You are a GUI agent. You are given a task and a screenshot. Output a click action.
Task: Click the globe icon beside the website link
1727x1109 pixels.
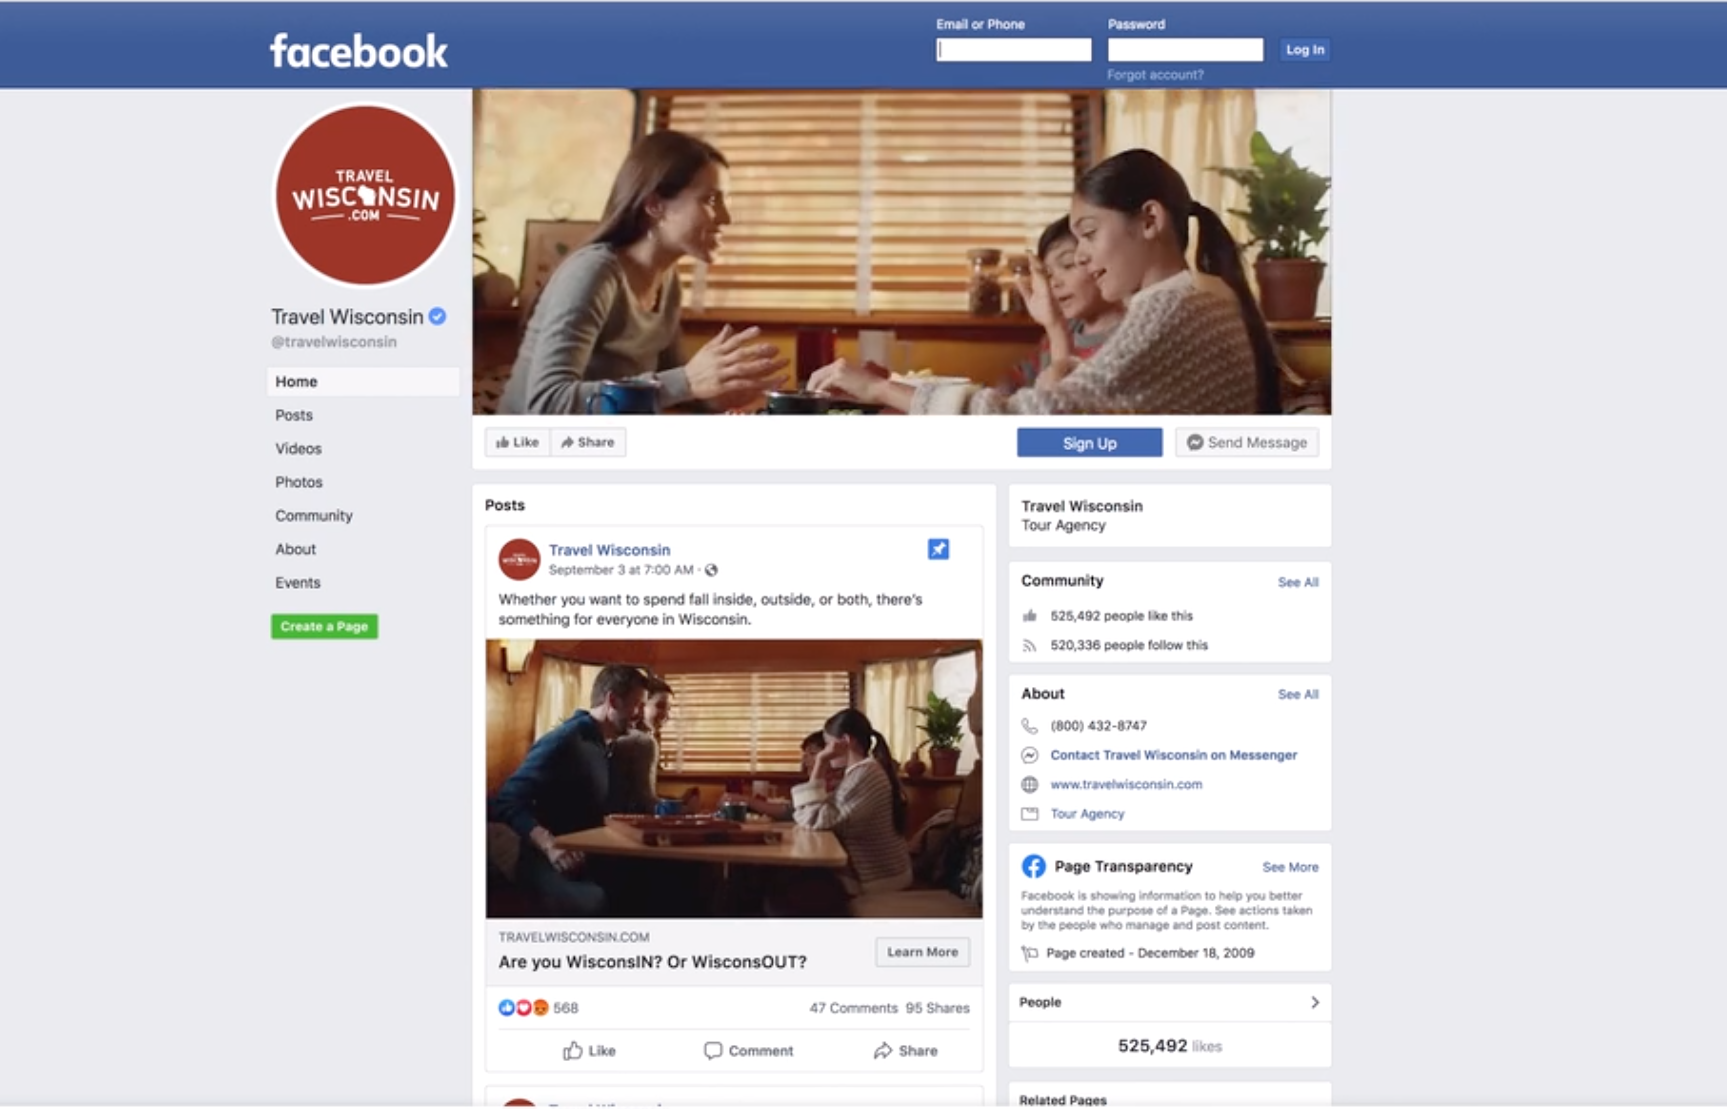1030,784
